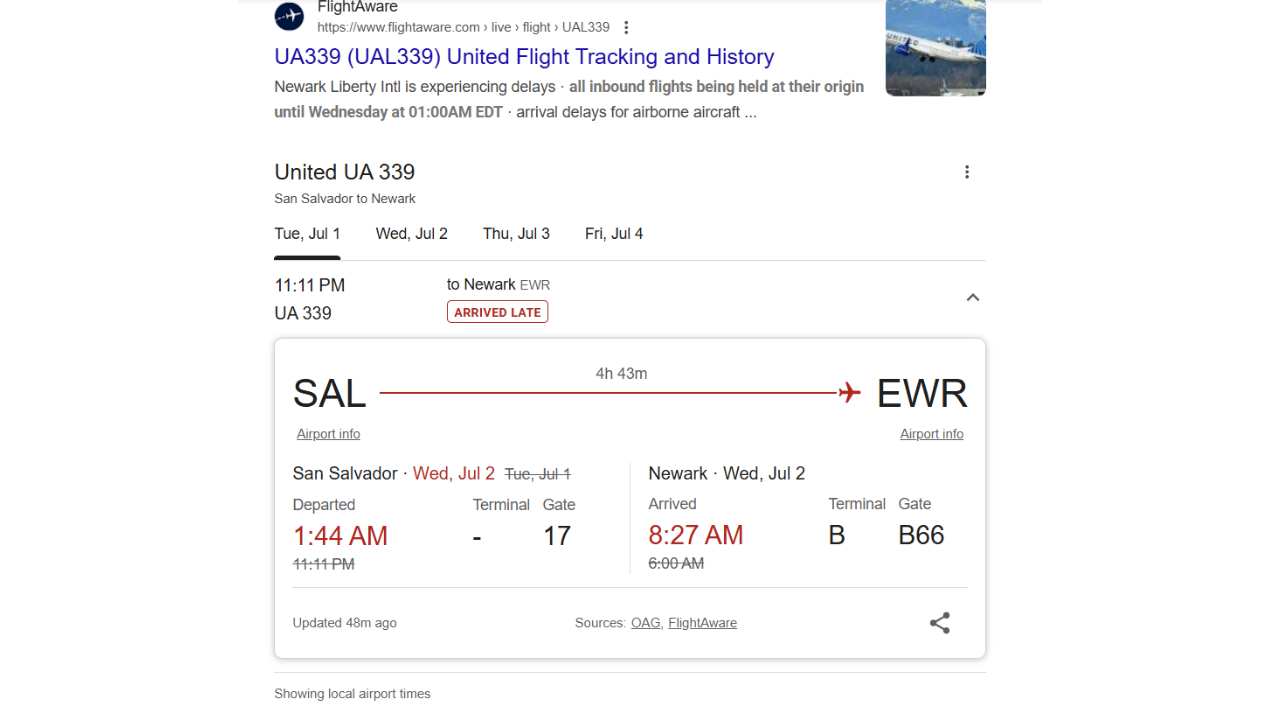Open the OAG source link
1280x720 pixels.
[645, 623]
